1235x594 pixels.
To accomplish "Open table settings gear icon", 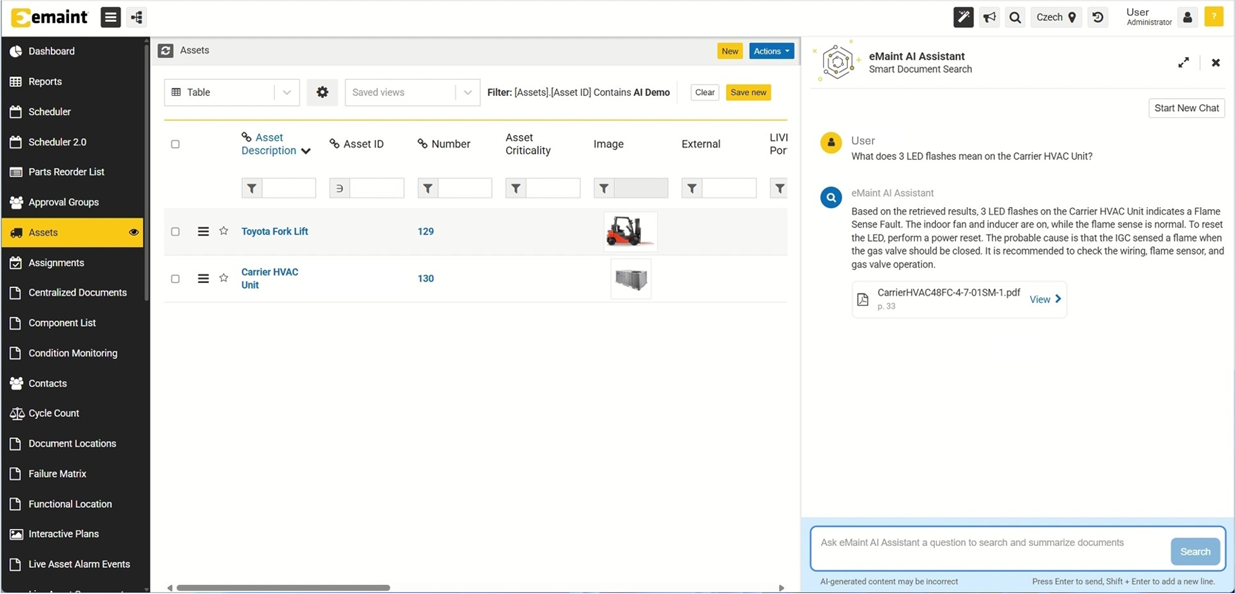I will click(x=322, y=92).
